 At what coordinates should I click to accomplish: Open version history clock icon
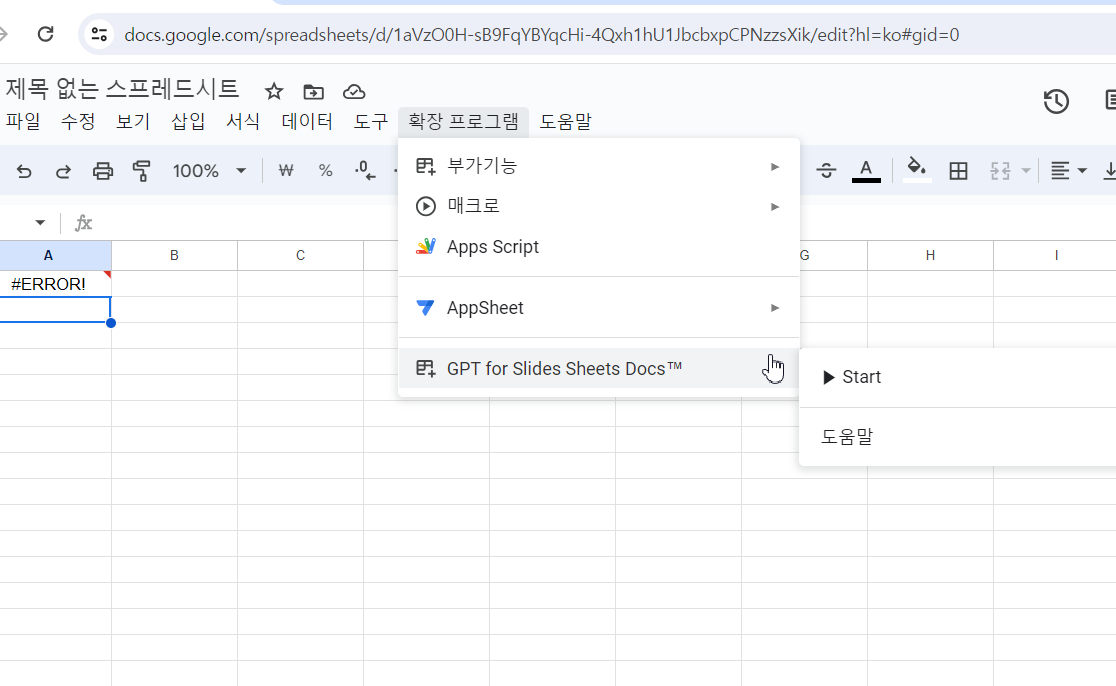point(1056,101)
